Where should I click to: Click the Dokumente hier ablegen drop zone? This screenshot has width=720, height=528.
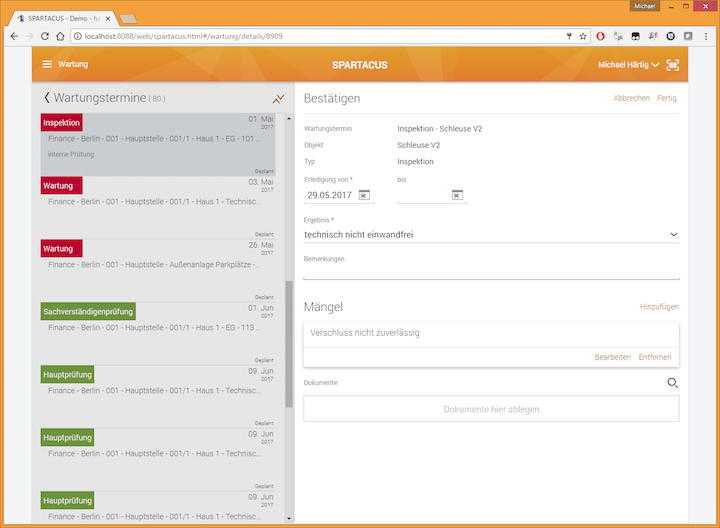(x=491, y=409)
